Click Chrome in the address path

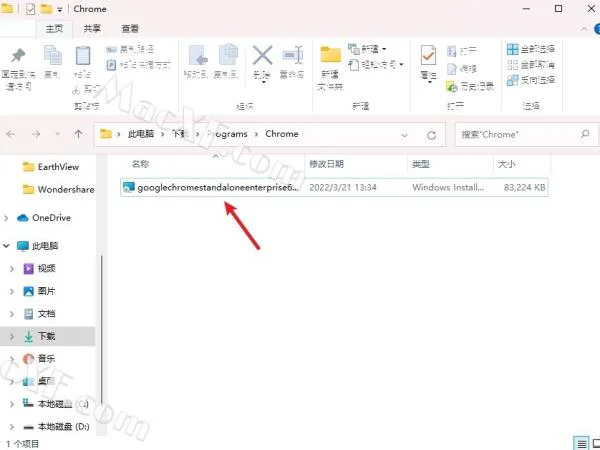point(282,134)
